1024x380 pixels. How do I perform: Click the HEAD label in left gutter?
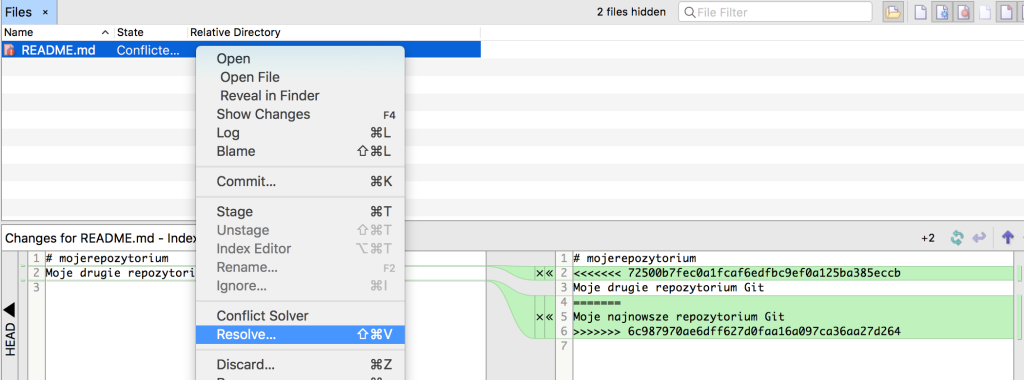coord(10,339)
